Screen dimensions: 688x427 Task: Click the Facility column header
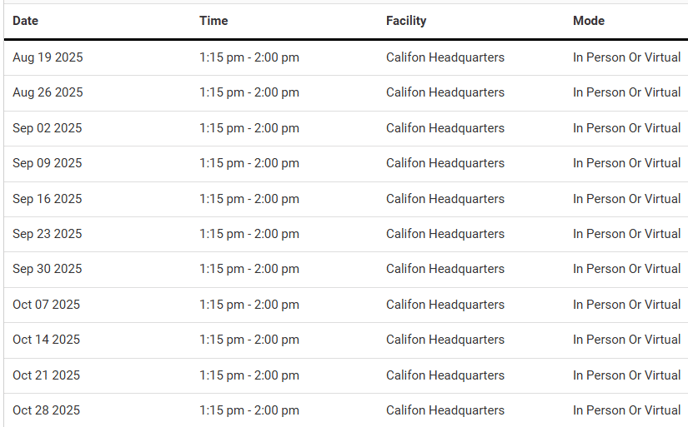406,20
